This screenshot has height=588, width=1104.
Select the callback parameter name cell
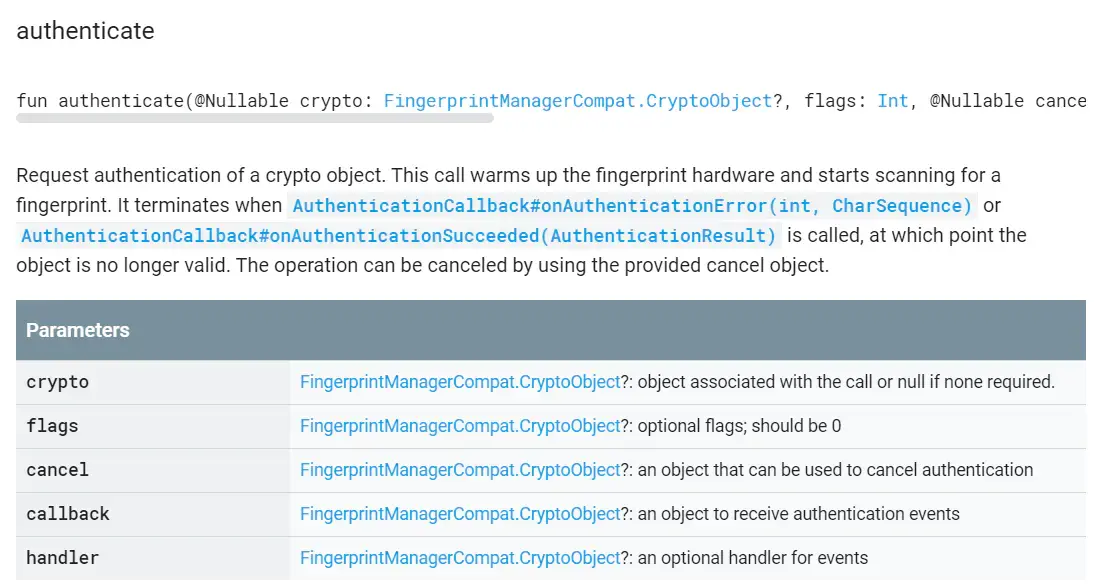pos(153,514)
